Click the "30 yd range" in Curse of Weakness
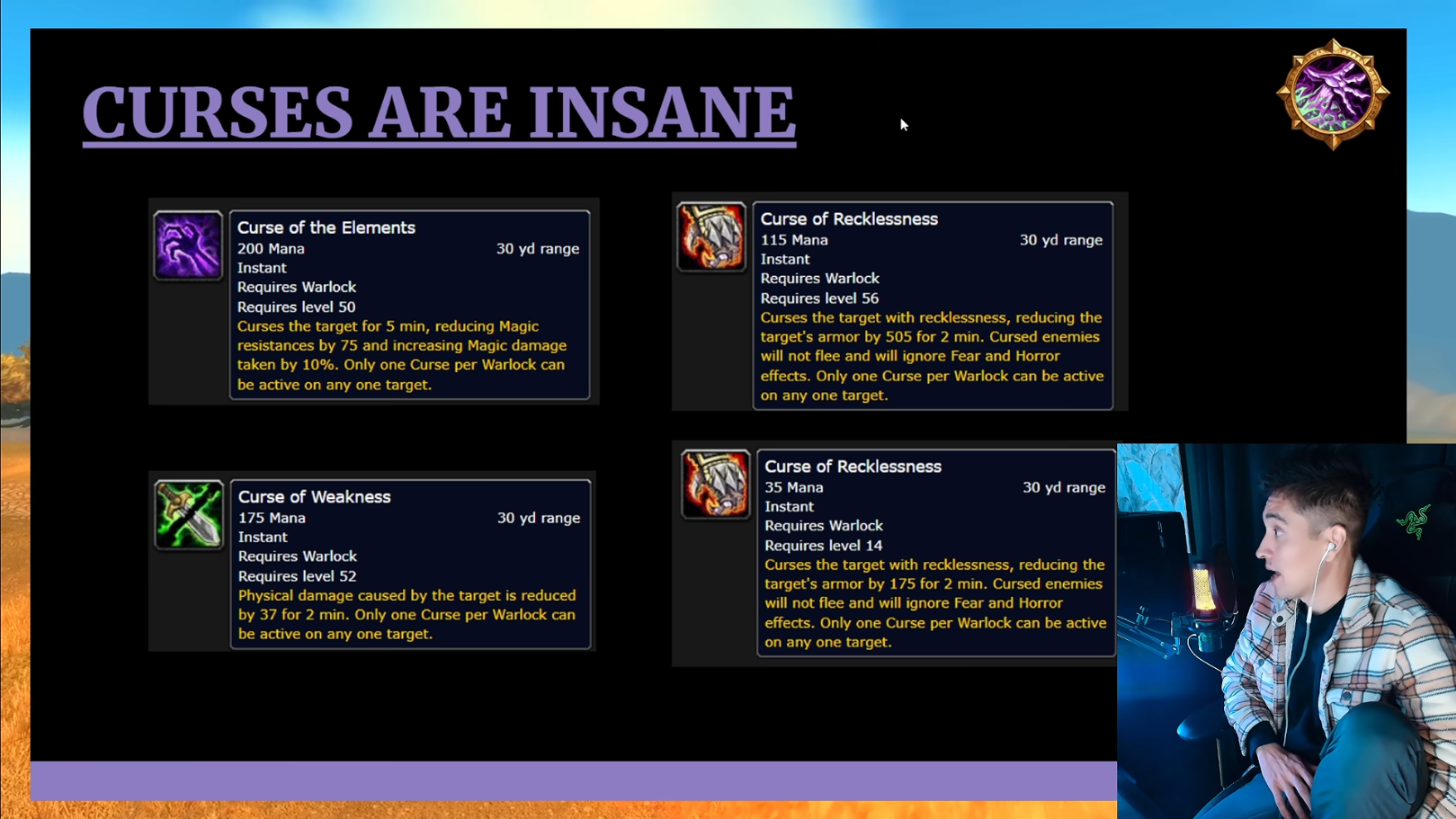 click(x=538, y=518)
